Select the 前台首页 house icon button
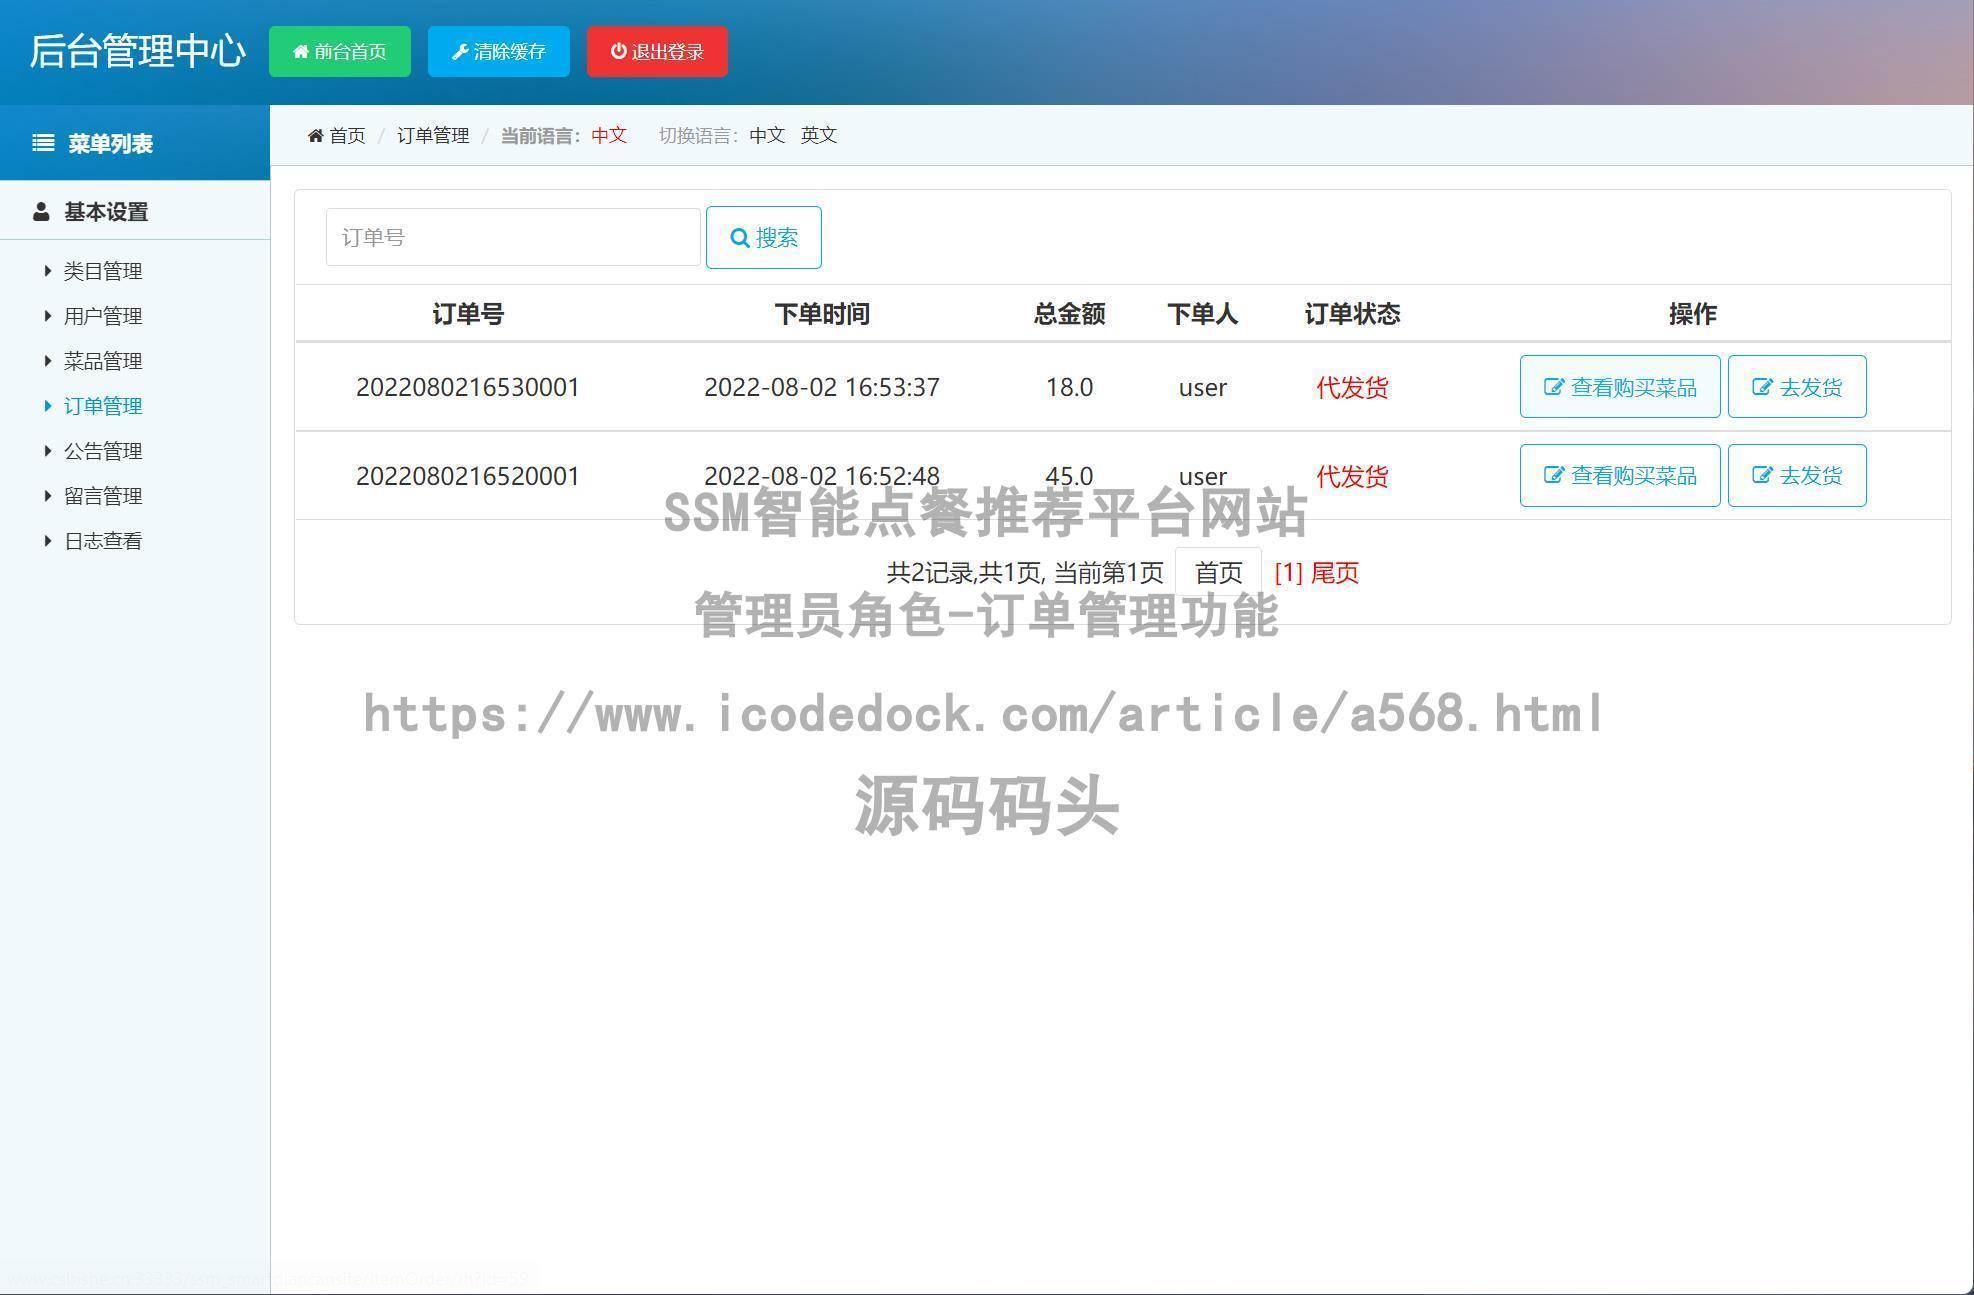Image resolution: width=1974 pixels, height=1295 pixels. click(299, 51)
